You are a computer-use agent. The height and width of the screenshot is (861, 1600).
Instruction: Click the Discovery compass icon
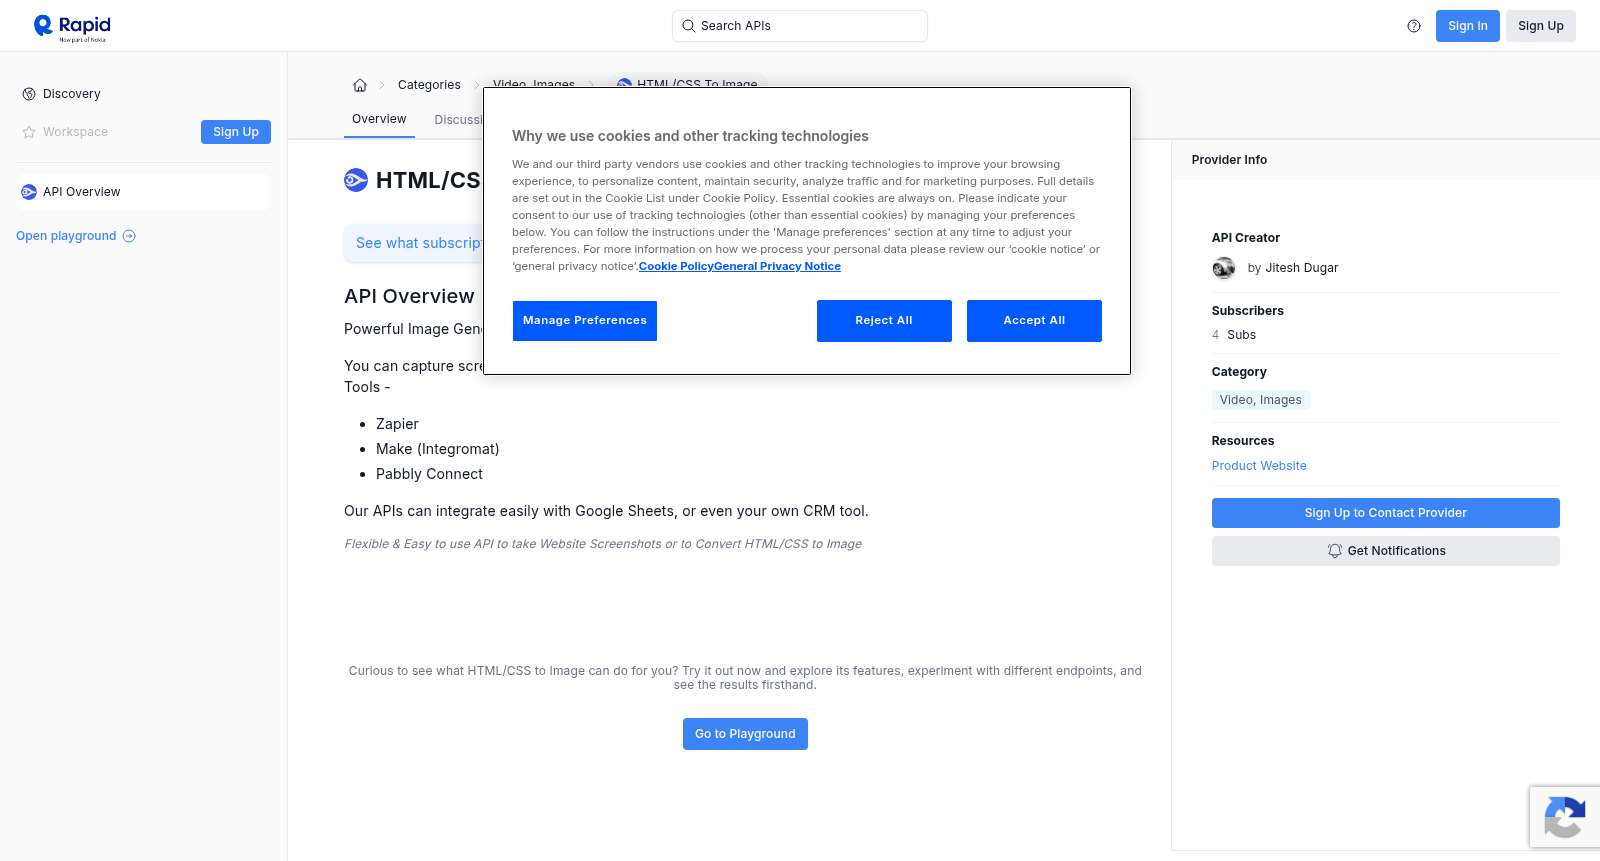pyautogui.click(x=29, y=94)
